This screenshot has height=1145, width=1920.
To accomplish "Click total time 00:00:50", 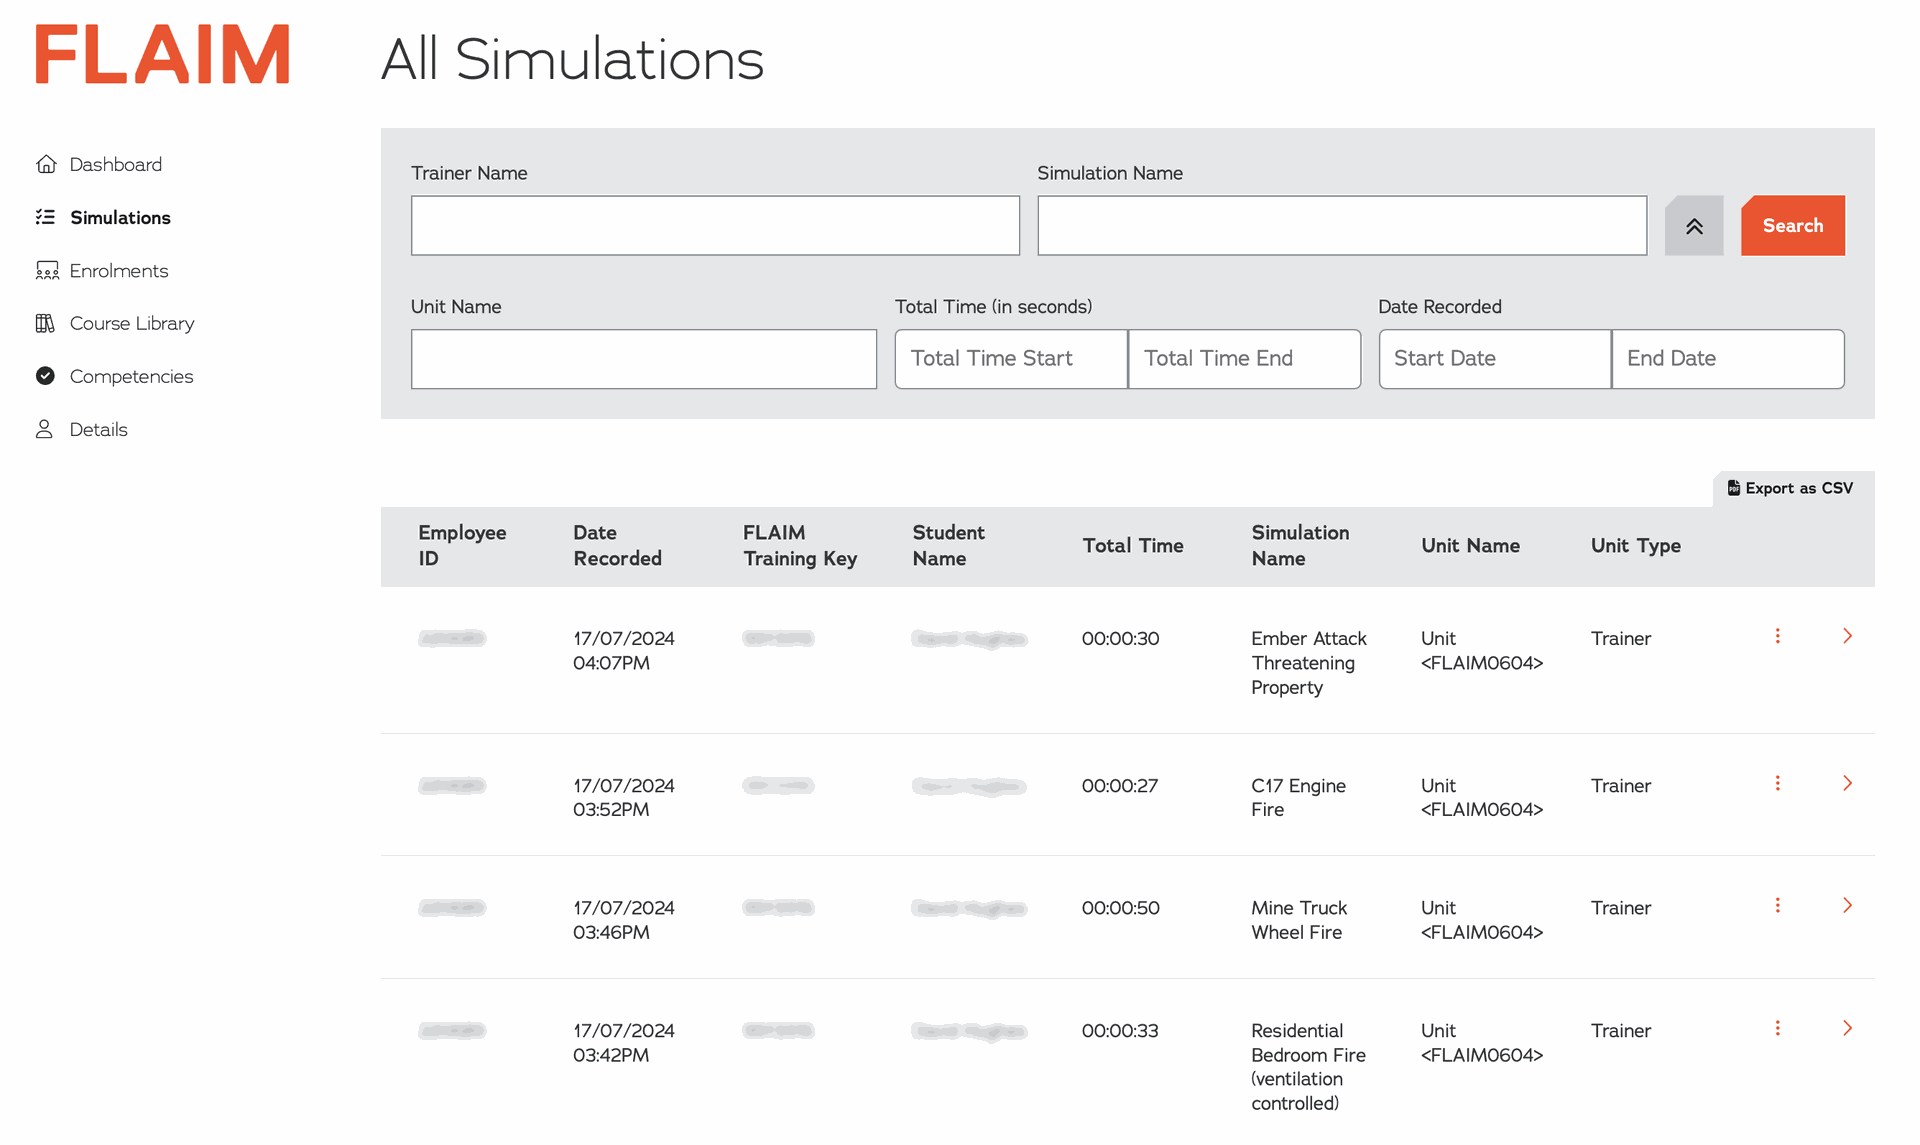I will tap(1120, 908).
